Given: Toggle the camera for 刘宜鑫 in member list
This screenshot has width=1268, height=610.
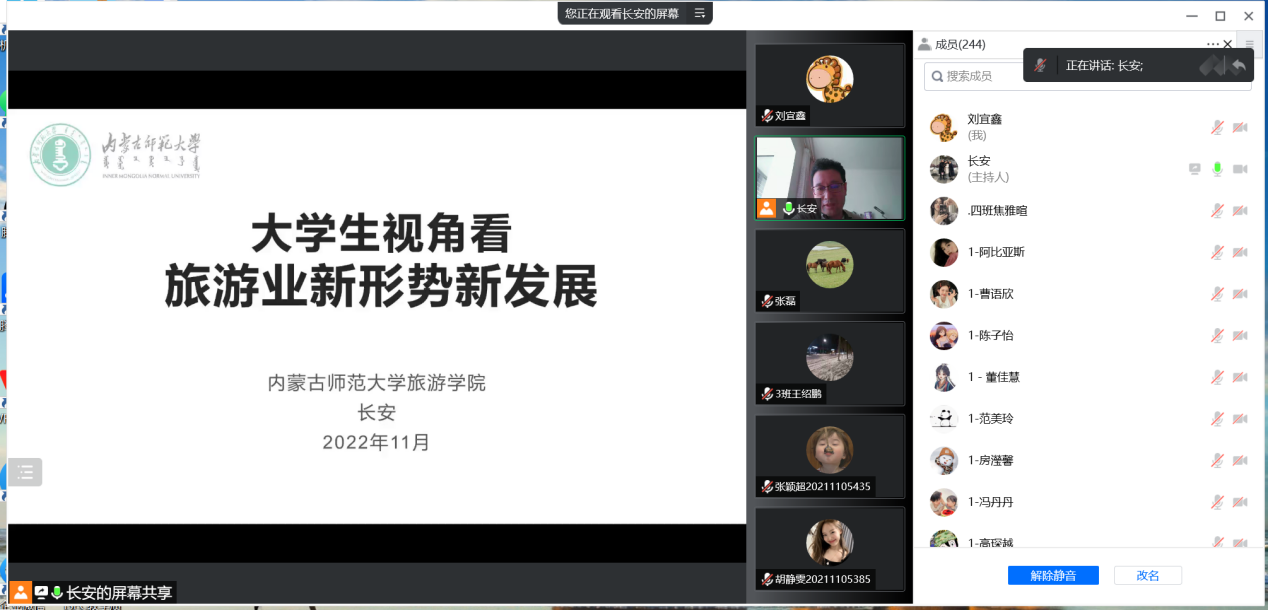Looking at the screenshot, I should pyautogui.click(x=1240, y=127).
